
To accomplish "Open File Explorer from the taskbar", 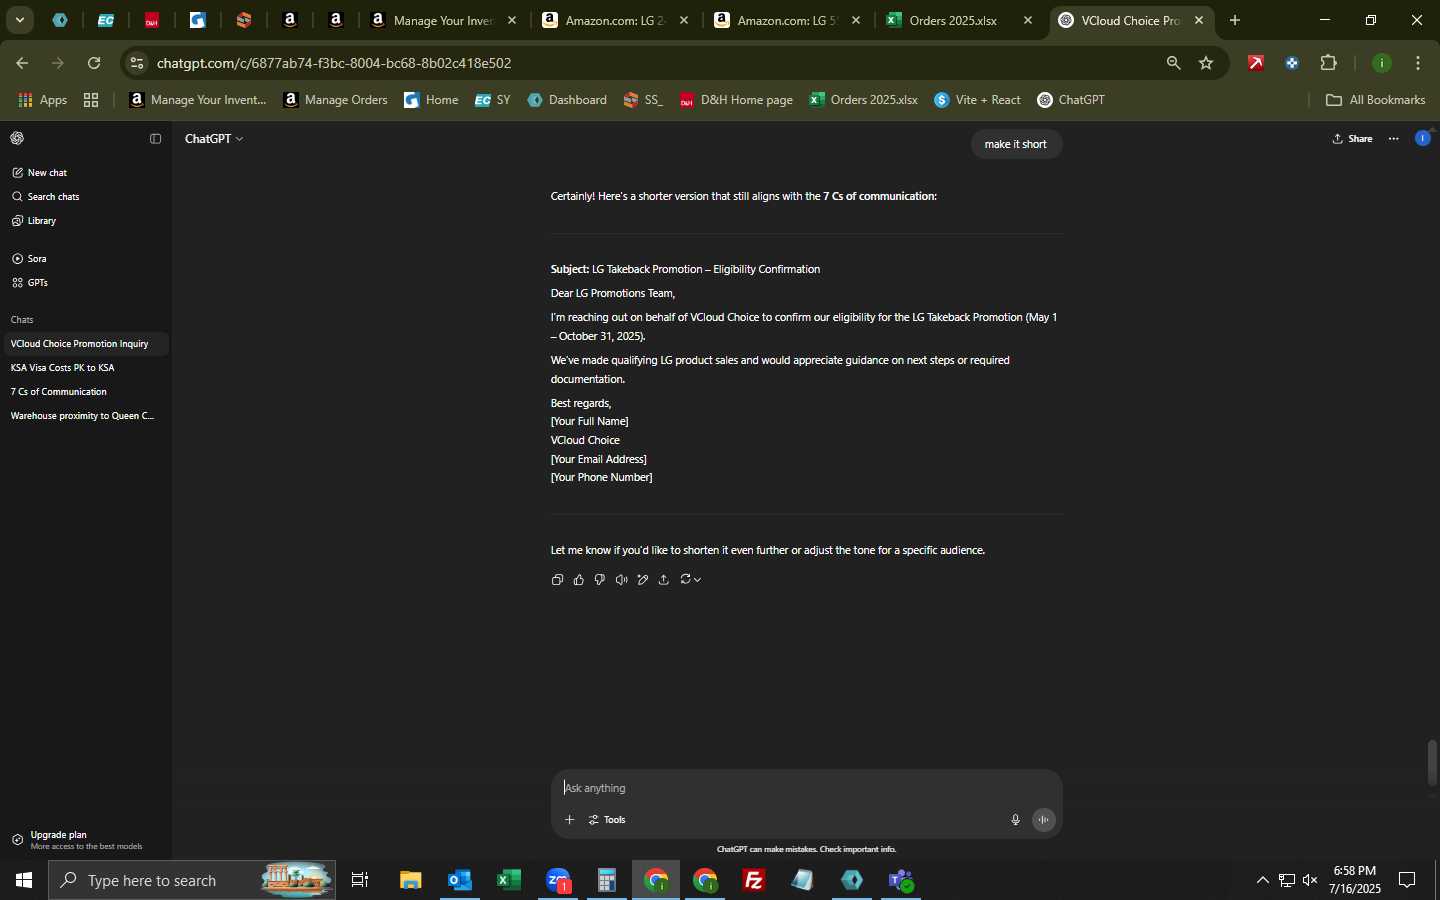I will click(411, 881).
